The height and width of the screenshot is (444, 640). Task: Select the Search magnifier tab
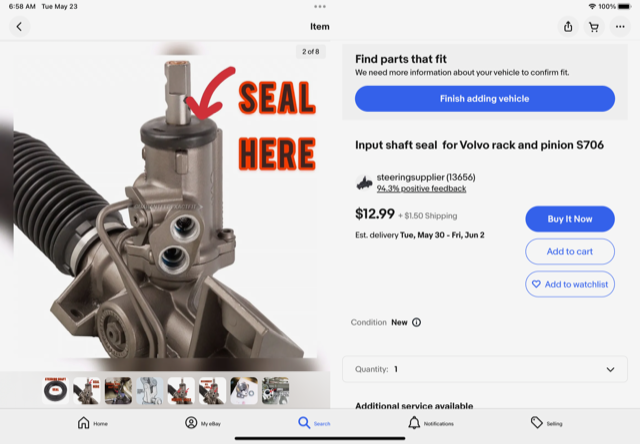[x=314, y=423]
